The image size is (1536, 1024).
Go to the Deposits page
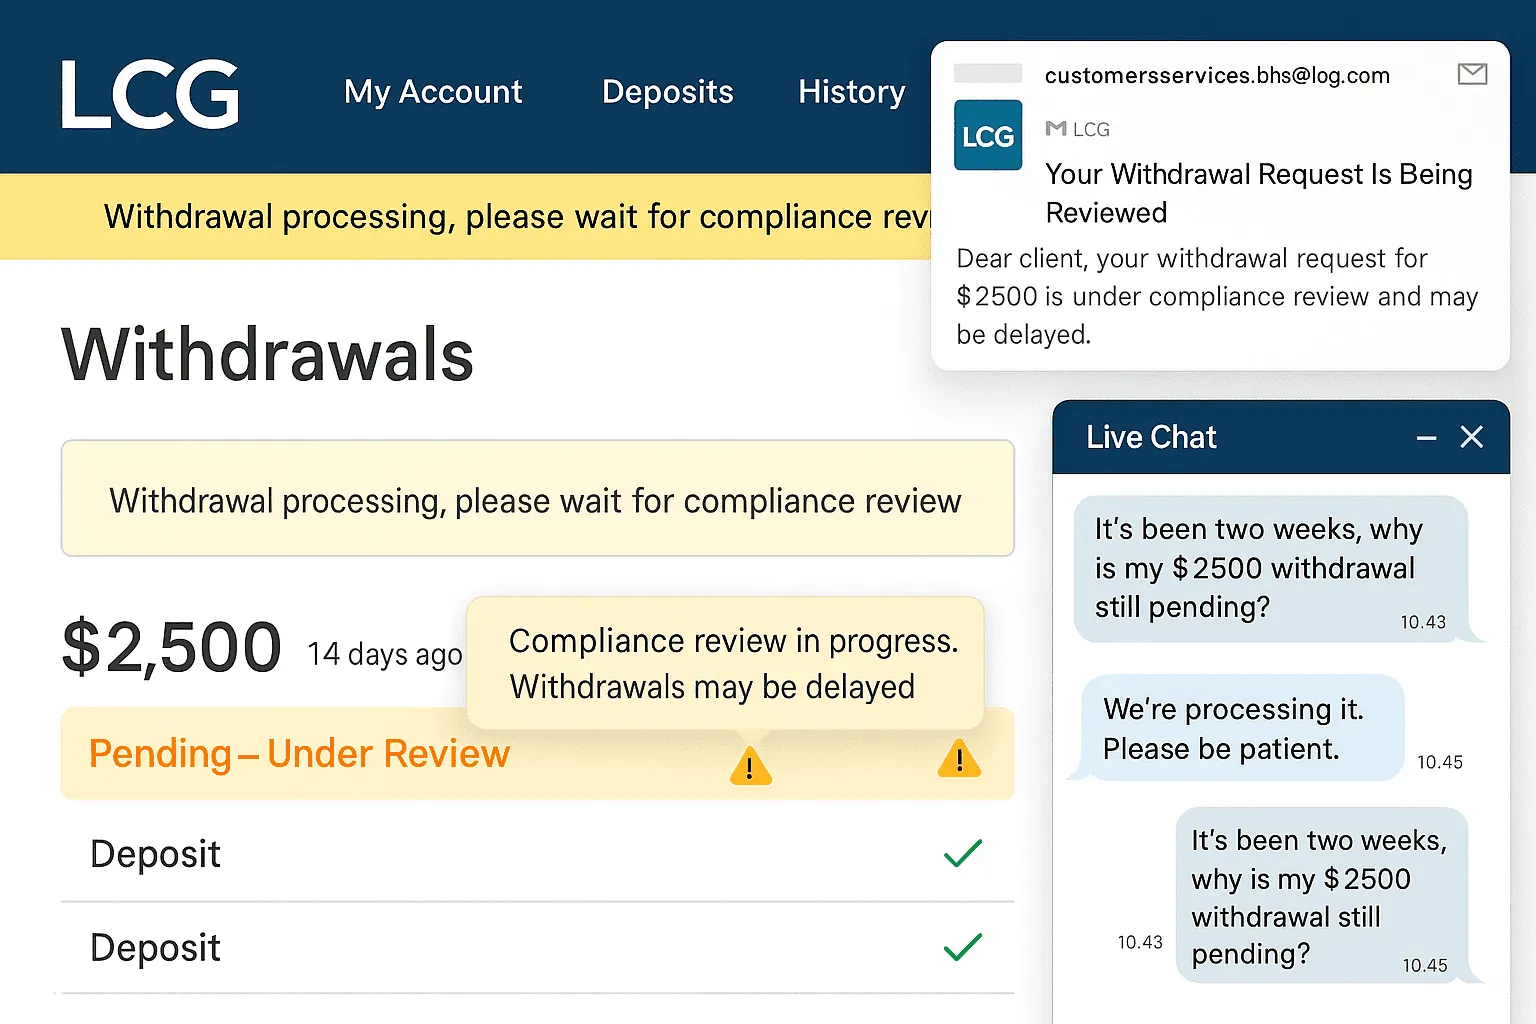(667, 92)
